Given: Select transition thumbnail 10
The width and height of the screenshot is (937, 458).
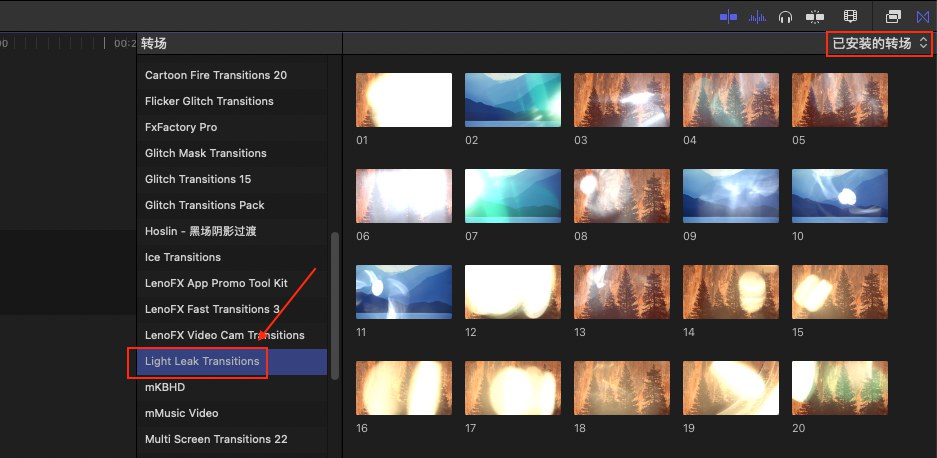Looking at the screenshot, I should [x=840, y=196].
